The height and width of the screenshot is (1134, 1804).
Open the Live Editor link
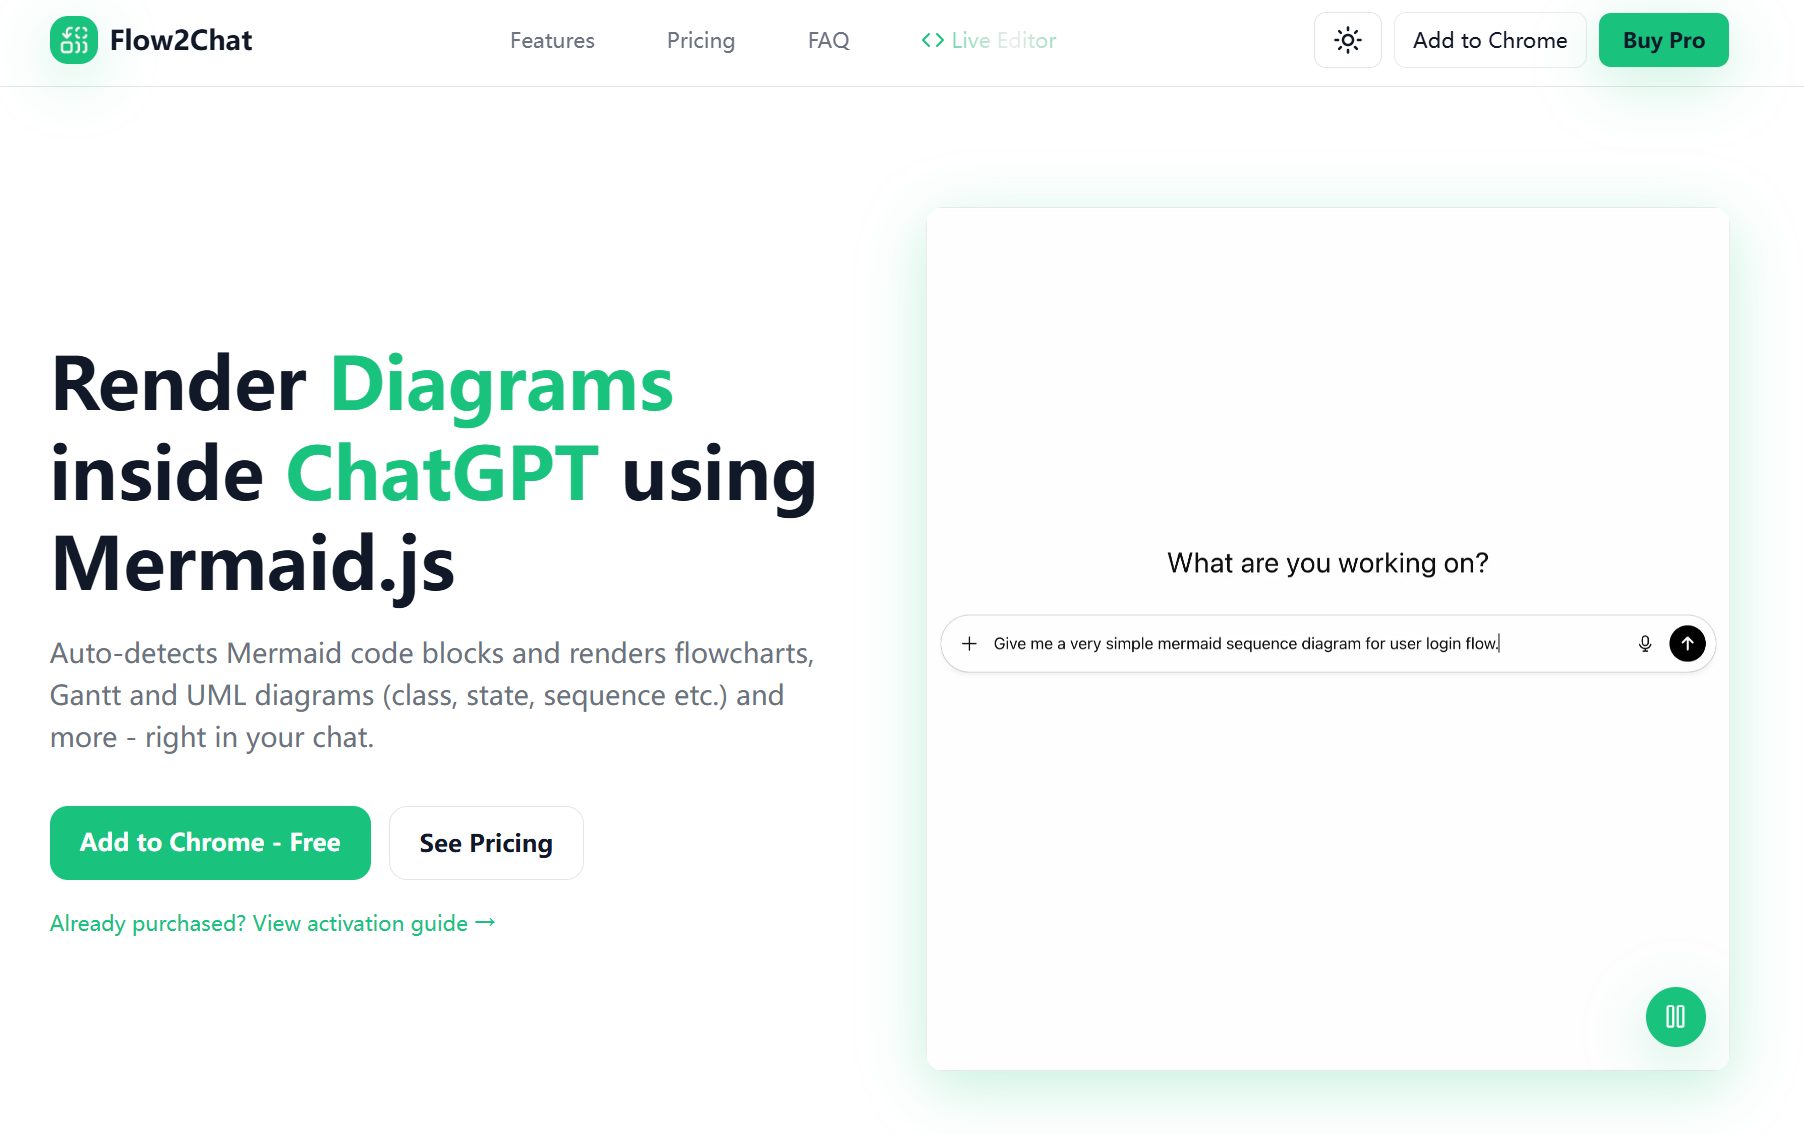(1003, 40)
